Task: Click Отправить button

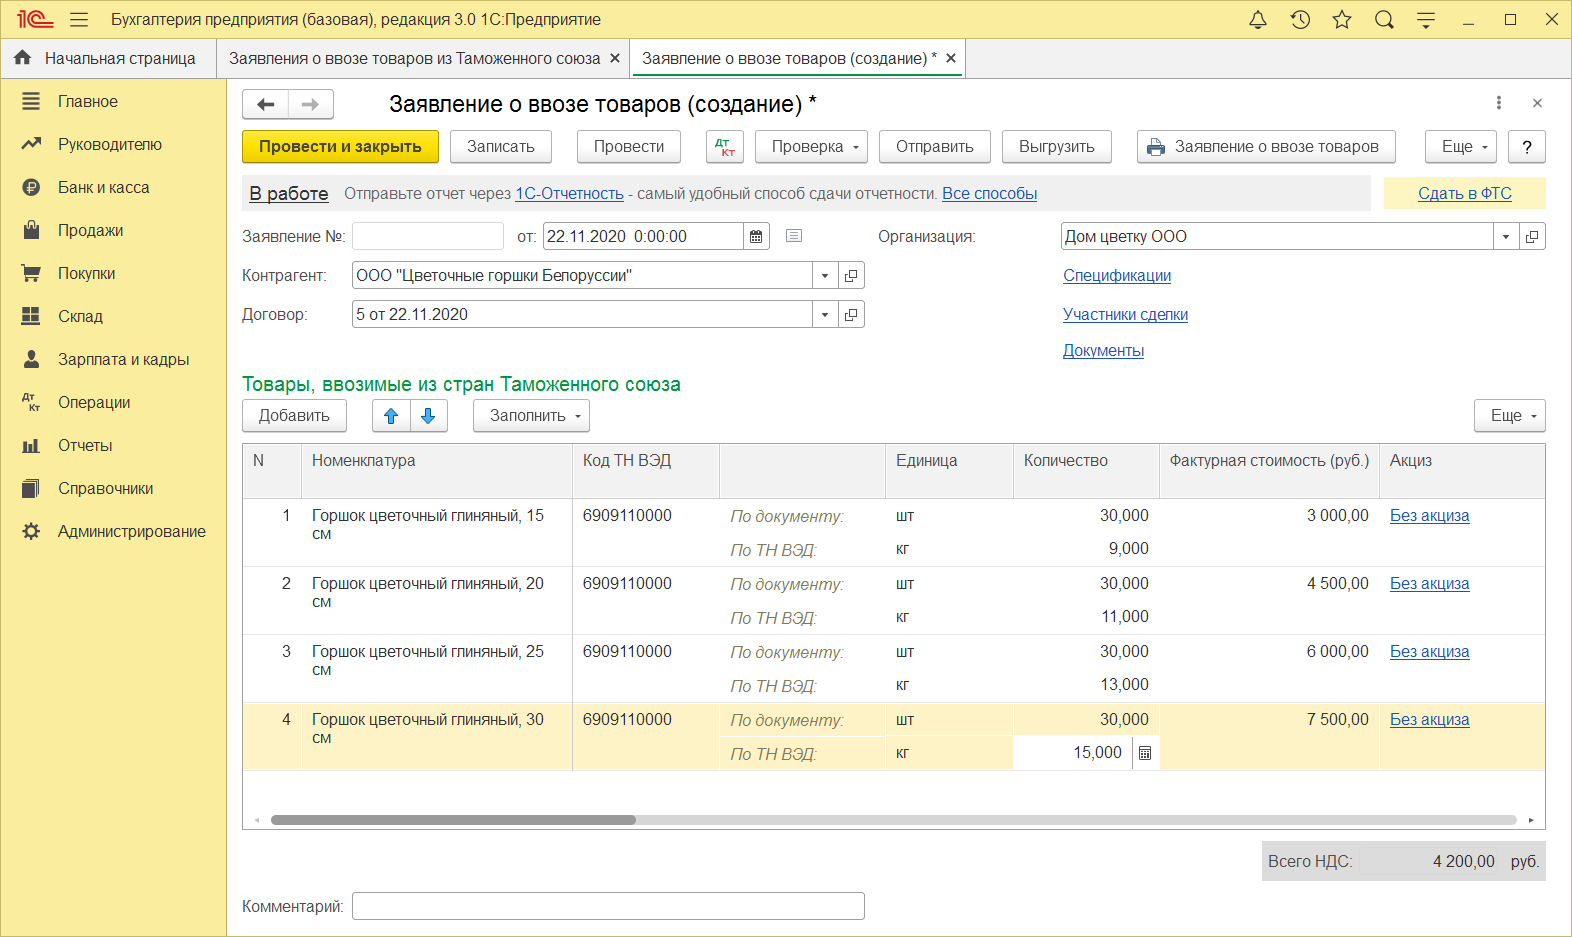Action: point(934,147)
